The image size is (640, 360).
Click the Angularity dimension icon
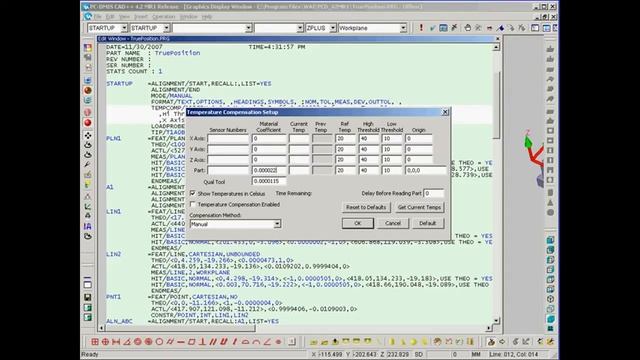pos(267,342)
